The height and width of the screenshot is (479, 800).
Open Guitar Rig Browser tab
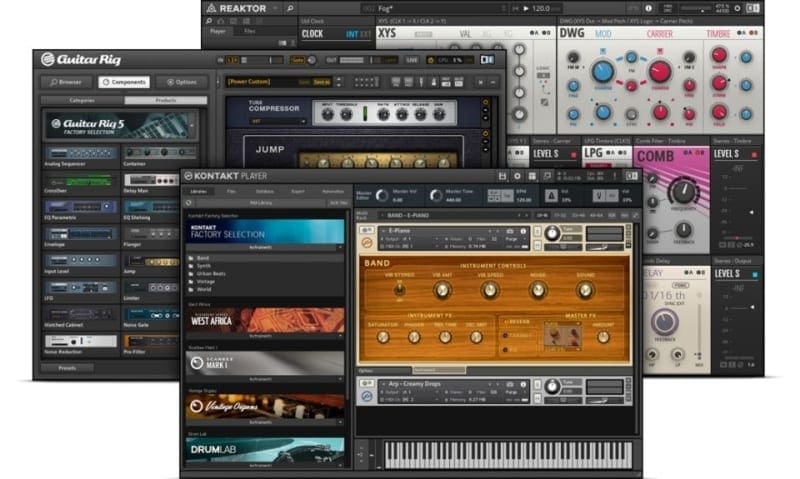[x=66, y=82]
